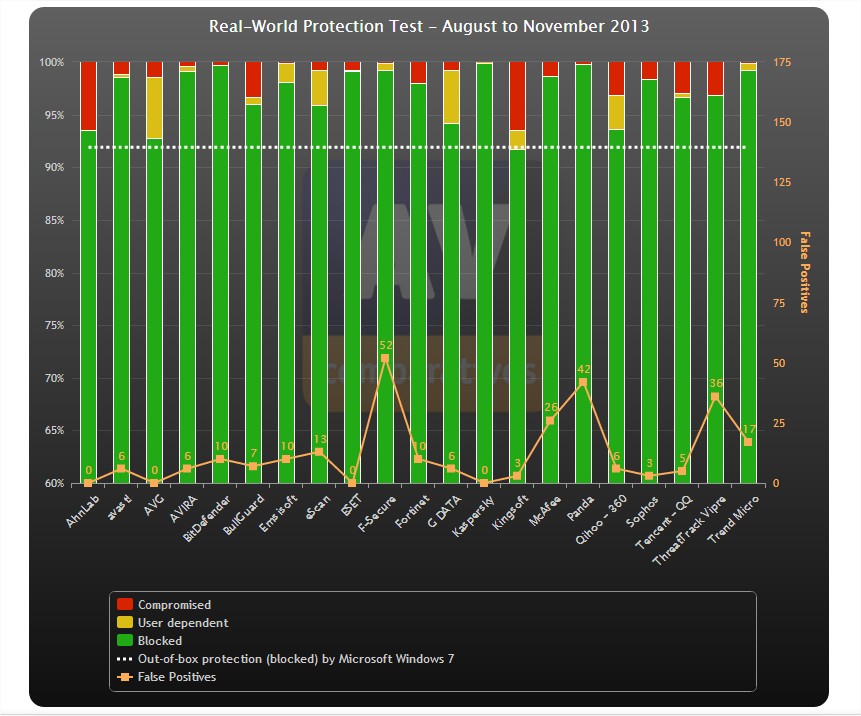Toggle the Blocked series legend label
Image resolution: width=861 pixels, height=716 pixels.
(160, 641)
